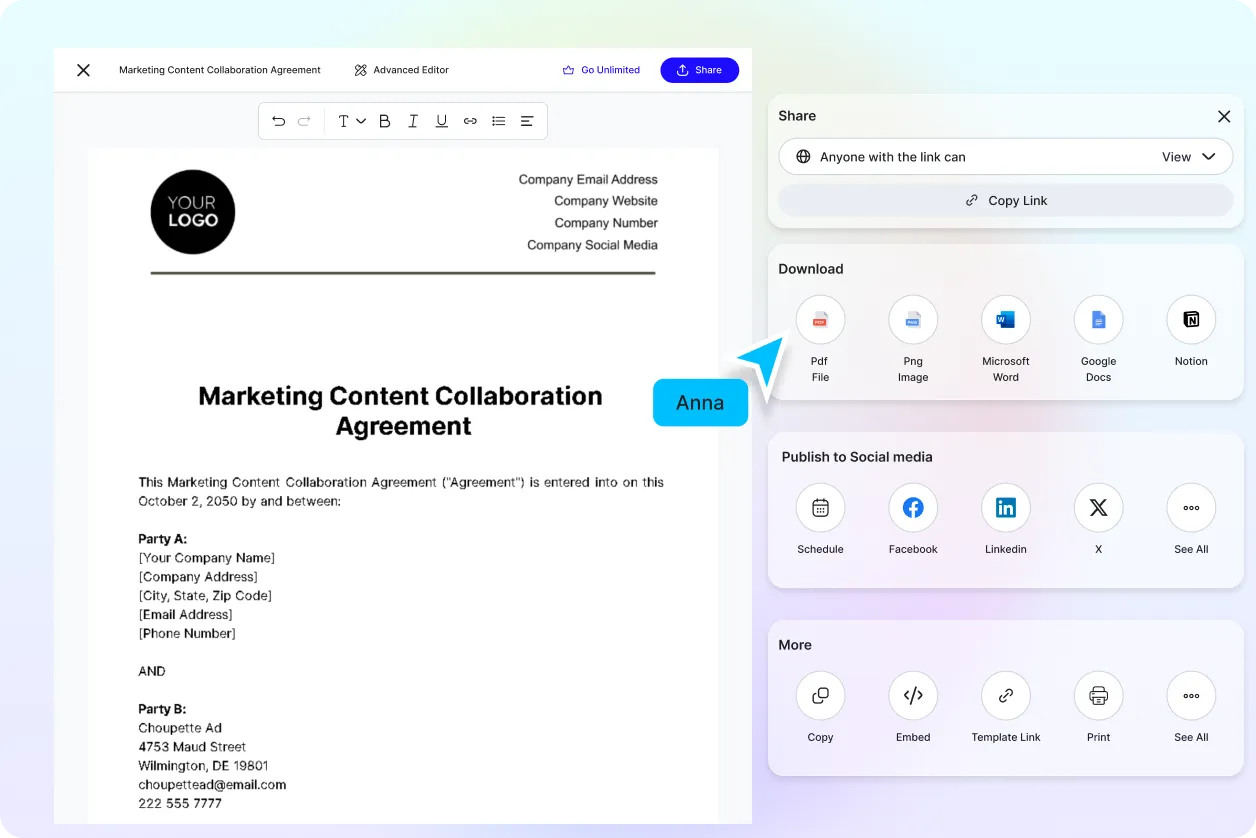This screenshot has height=838, width=1256.
Task: Publish to Linkedin
Action: 1005,508
